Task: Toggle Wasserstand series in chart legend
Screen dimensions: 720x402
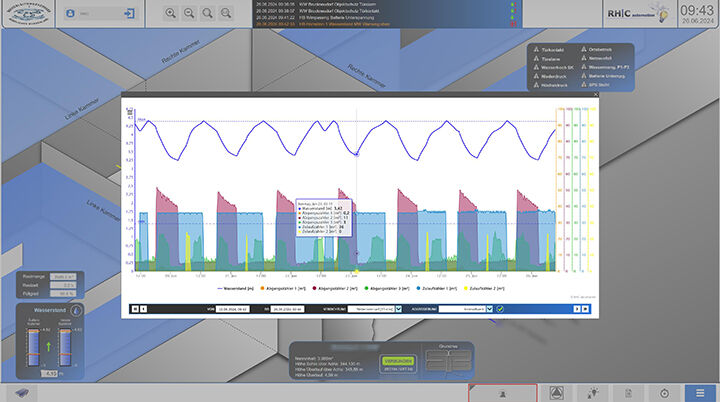Action: click(235, 289)
